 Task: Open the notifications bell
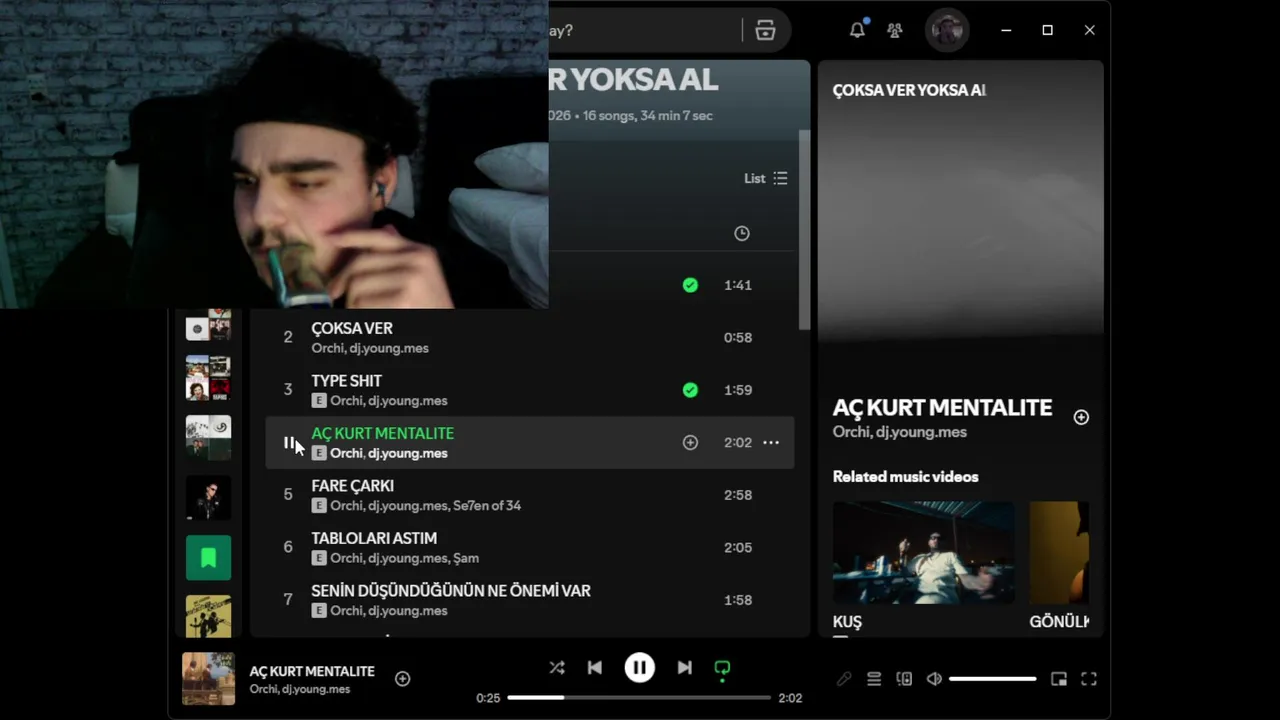click(x=857, y=30)
